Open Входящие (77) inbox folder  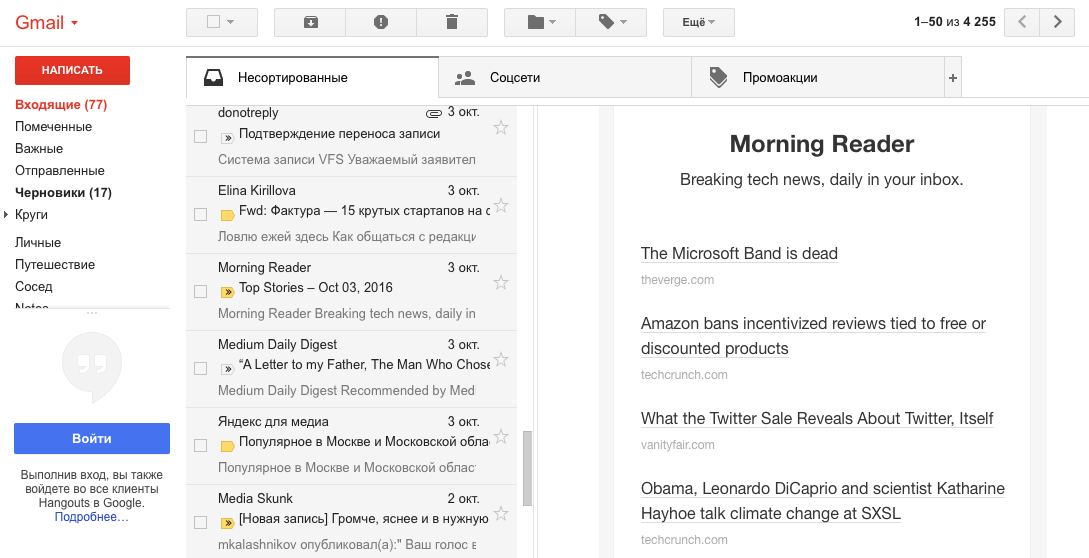tap(61, 105)
